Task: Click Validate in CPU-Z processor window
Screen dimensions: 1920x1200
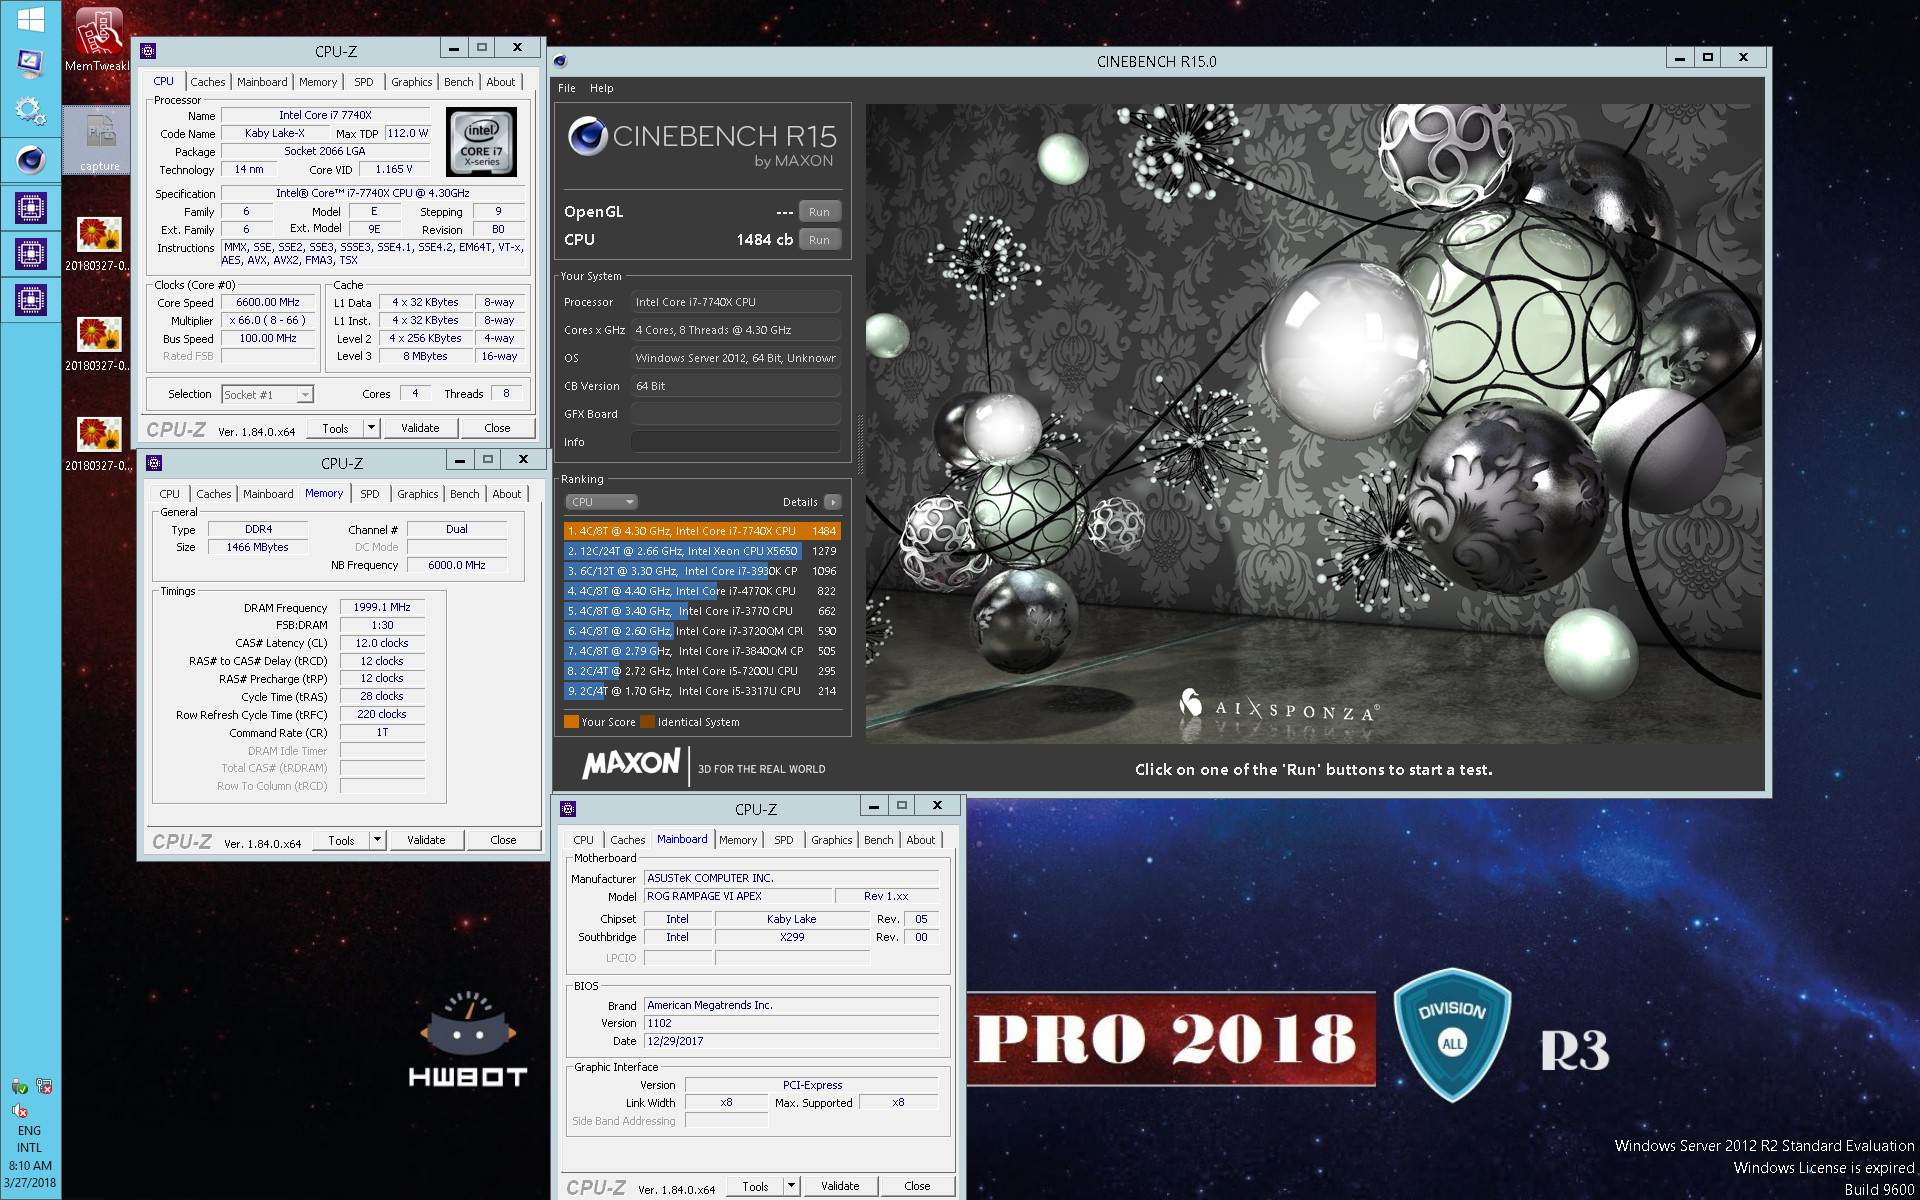Action: coord(420,428)
